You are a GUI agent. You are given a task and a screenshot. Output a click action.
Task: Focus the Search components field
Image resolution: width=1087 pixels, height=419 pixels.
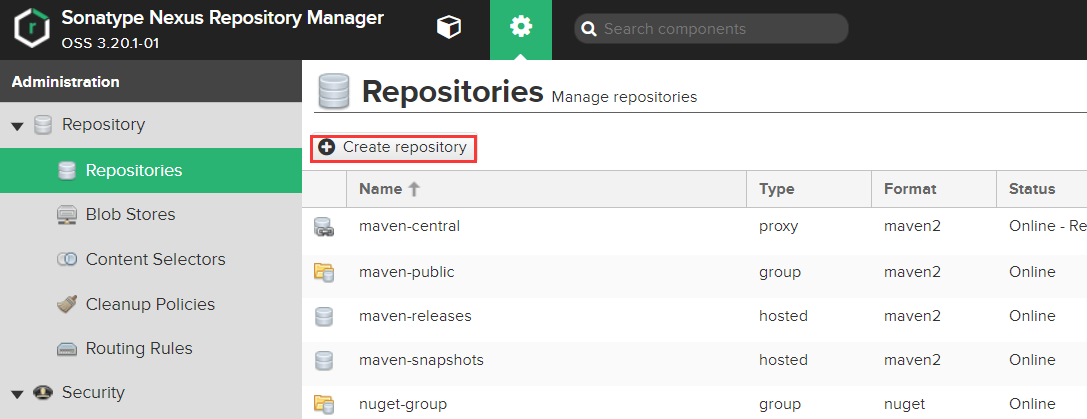coord(711,29)
